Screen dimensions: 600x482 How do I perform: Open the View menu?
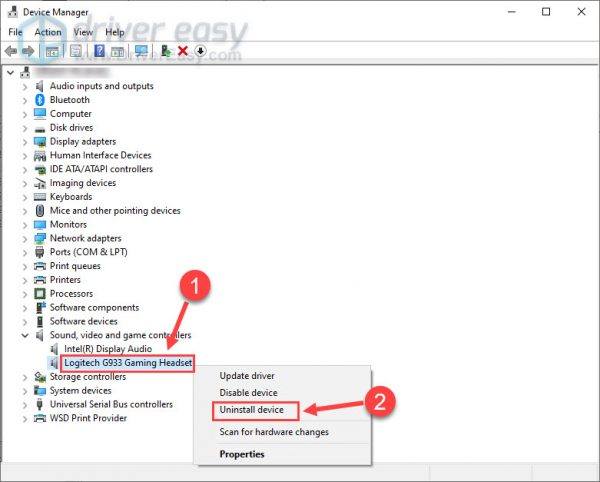click(x=83, y=32)
